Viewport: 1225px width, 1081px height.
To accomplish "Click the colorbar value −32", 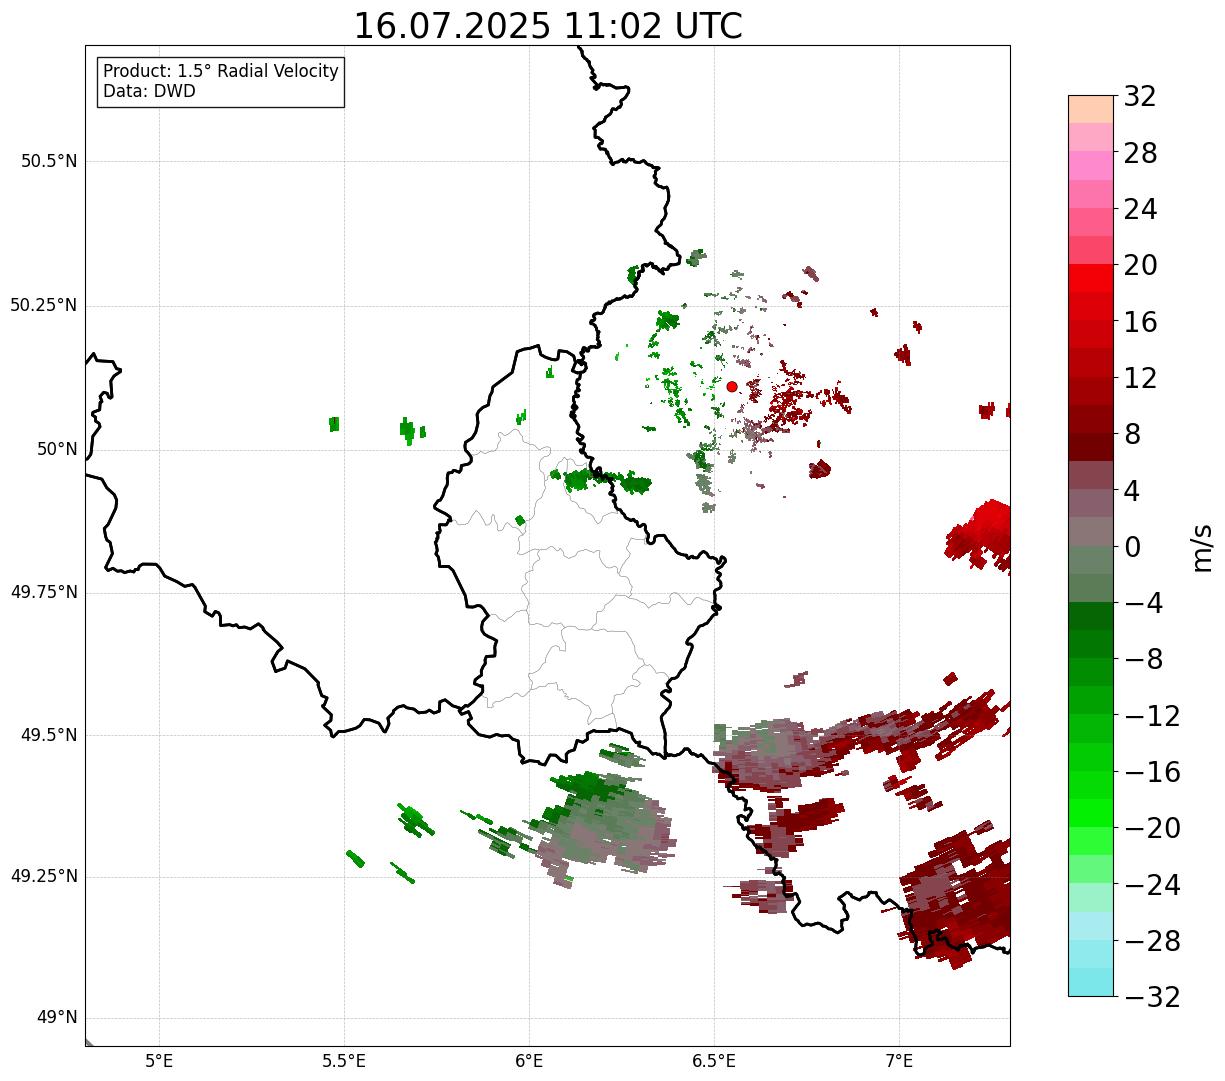I will (1152, 997).
